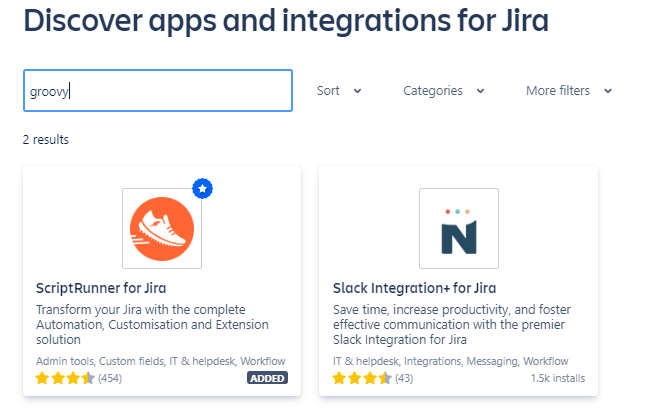
Task: Click the (43) review count
Action: 404,378
